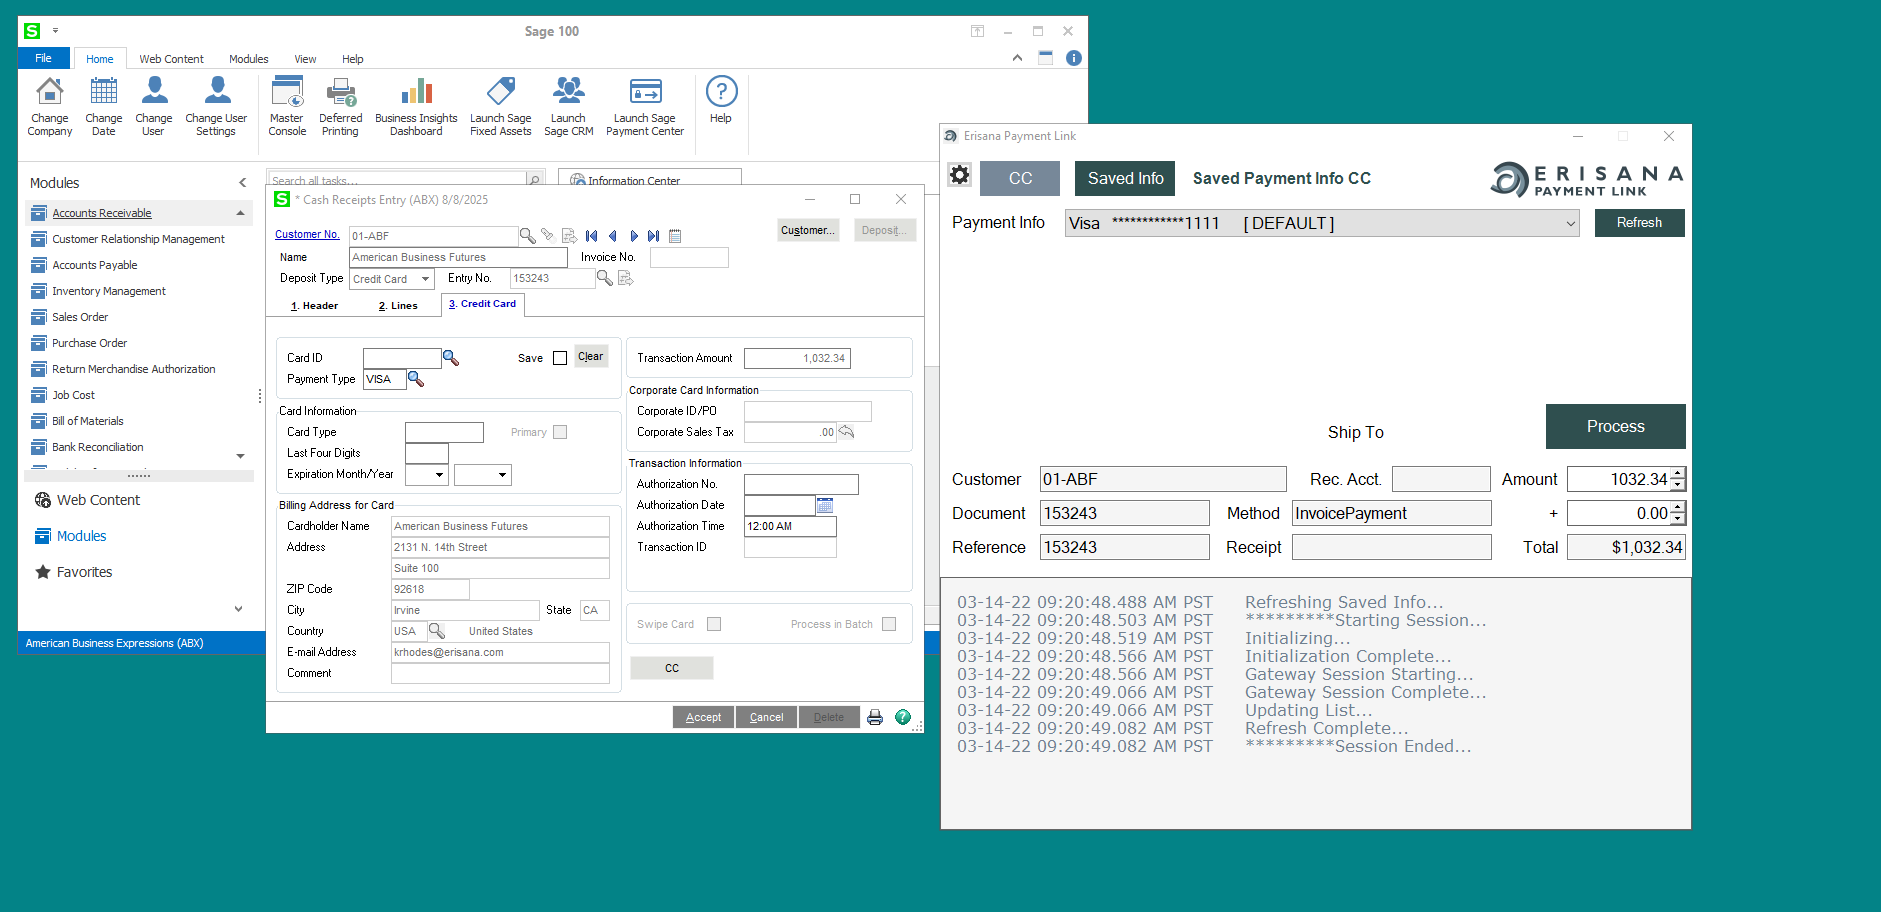Click Customer No. lookup magnifier

tap(527, 236)
